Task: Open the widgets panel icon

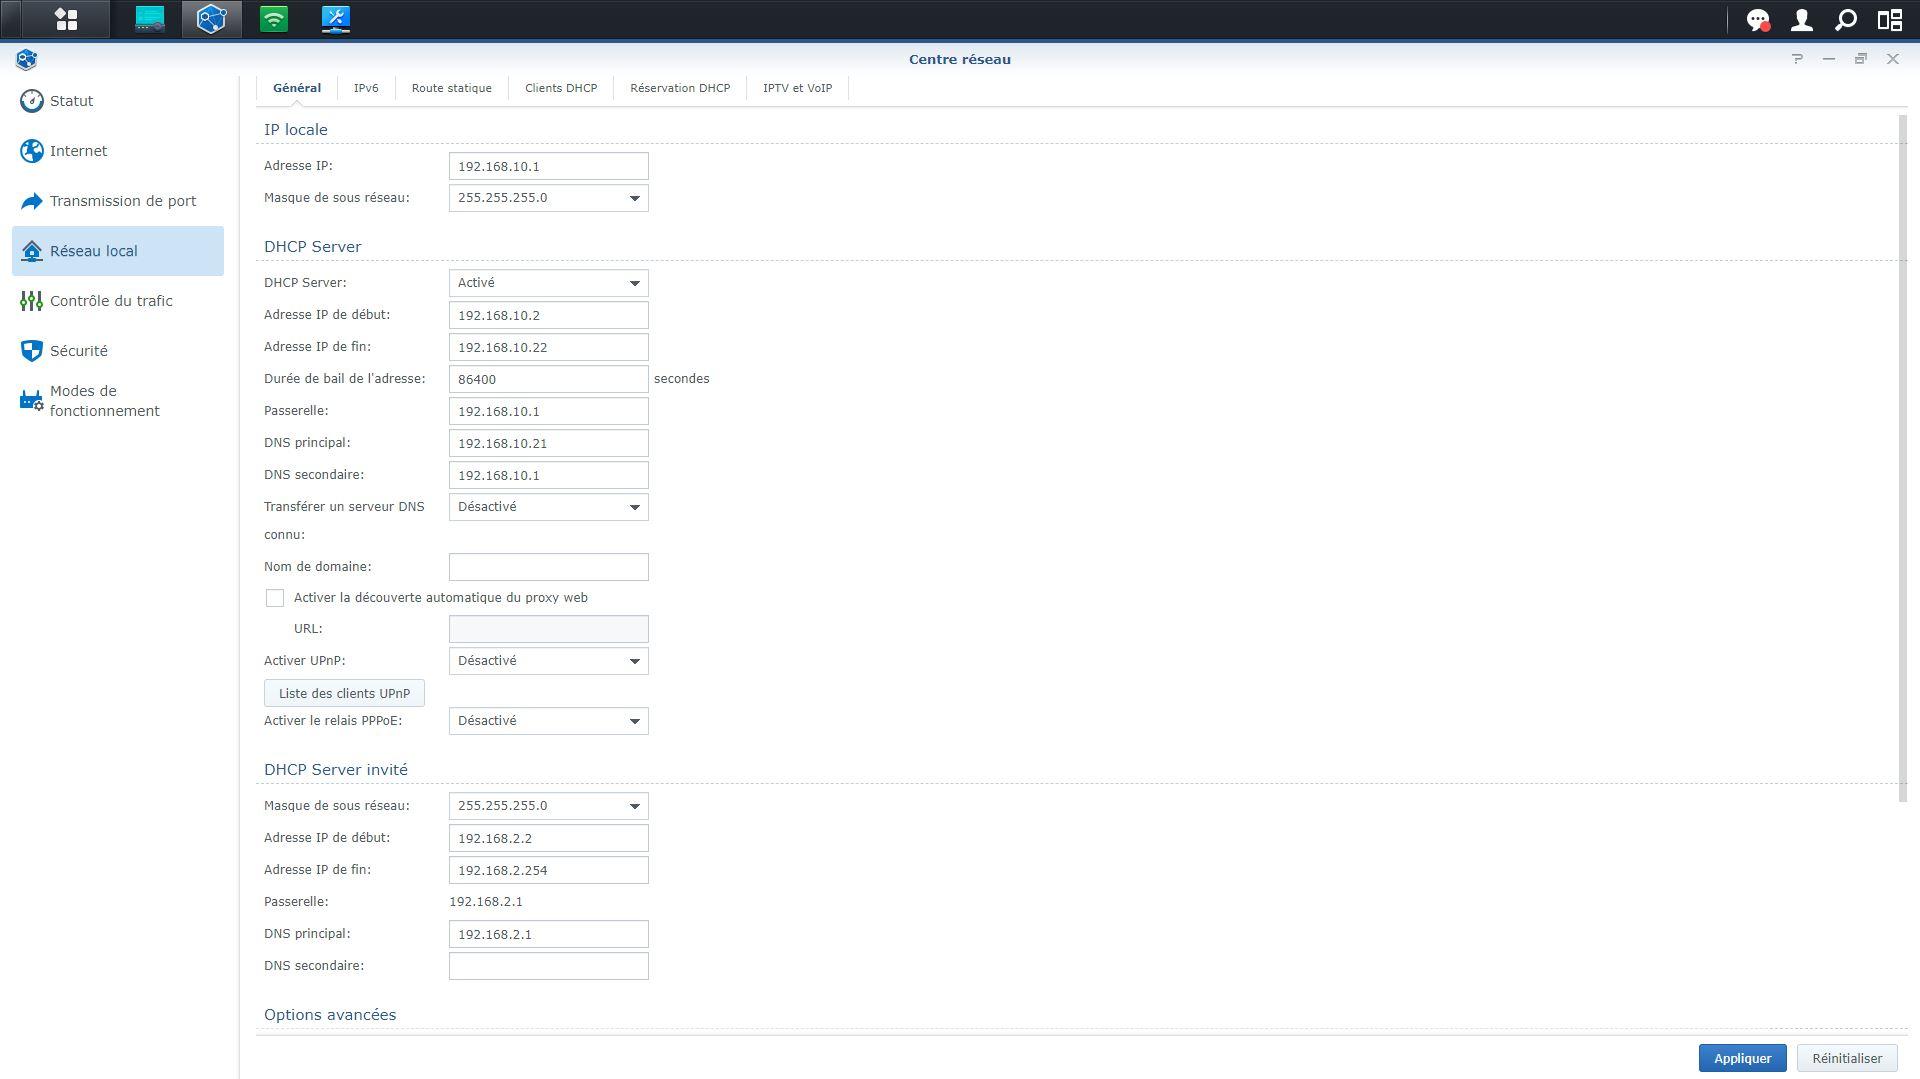Action: 1890,20
